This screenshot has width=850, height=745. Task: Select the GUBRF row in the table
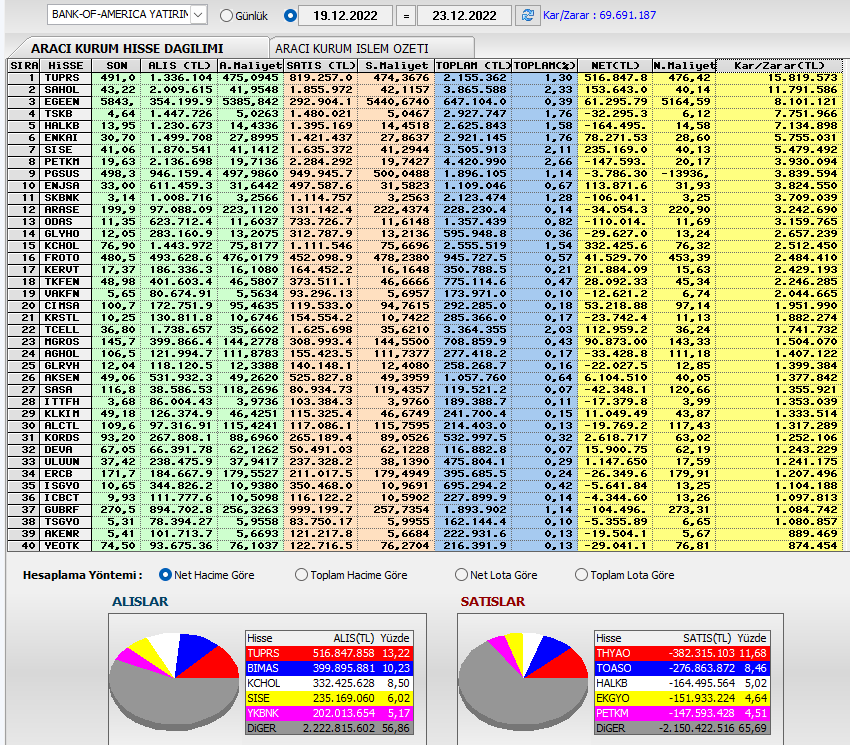point(425,510)
